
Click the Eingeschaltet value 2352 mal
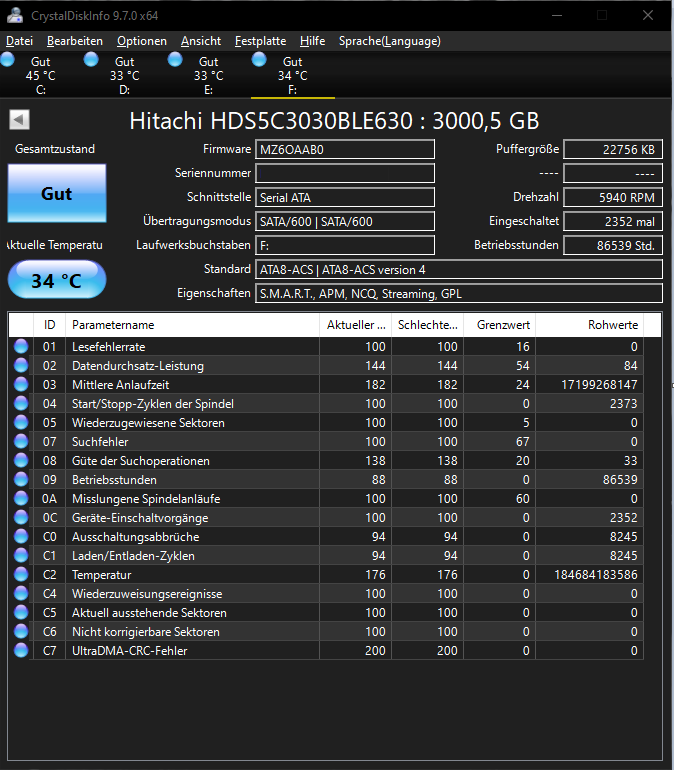pos(613,221)
